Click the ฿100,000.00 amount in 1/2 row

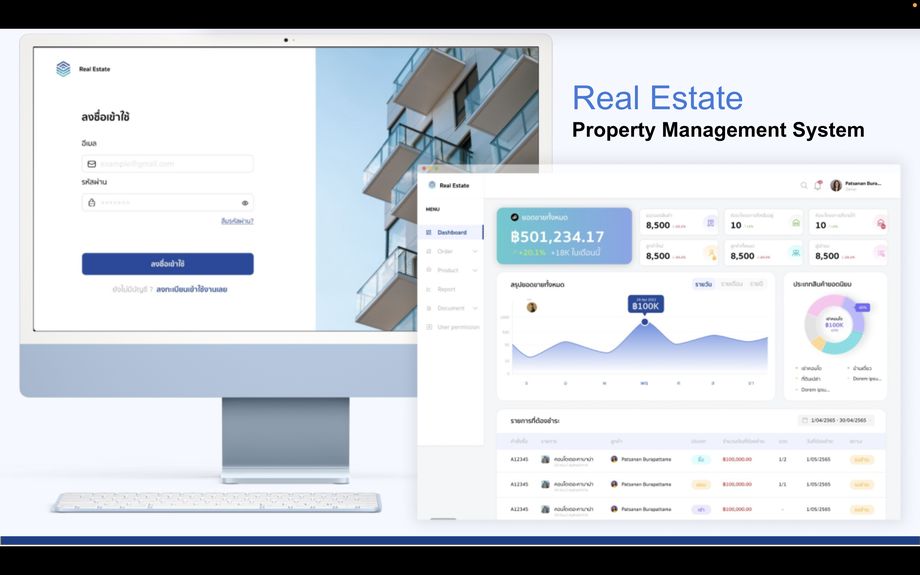pyautogui.click(x=737, y=459)
